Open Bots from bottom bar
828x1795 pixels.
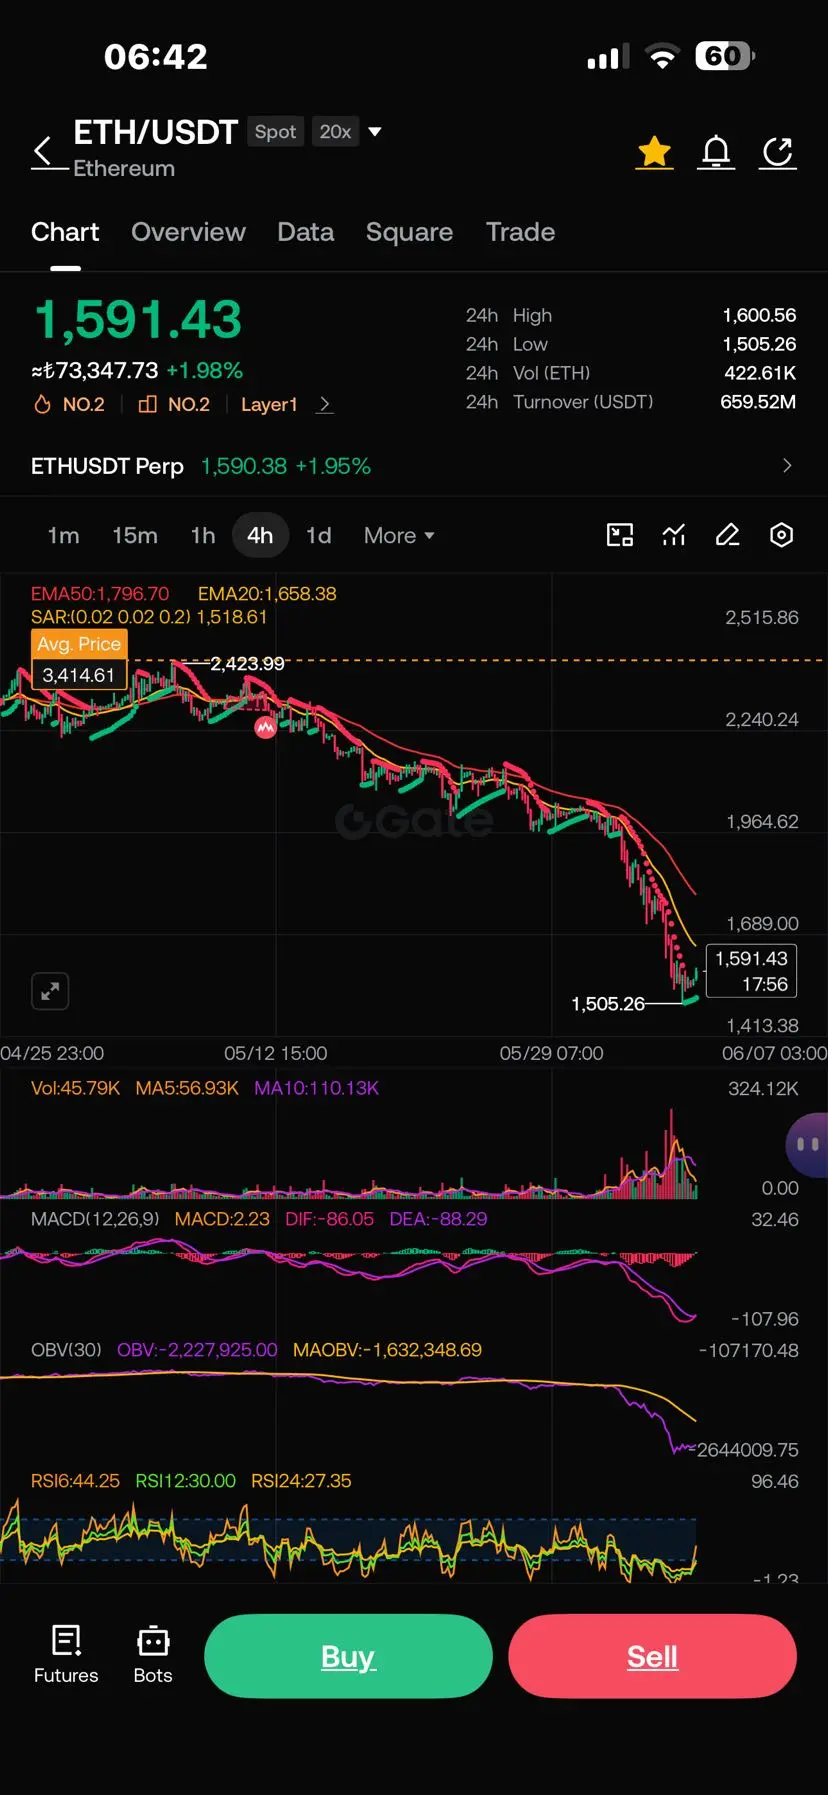153,1655
